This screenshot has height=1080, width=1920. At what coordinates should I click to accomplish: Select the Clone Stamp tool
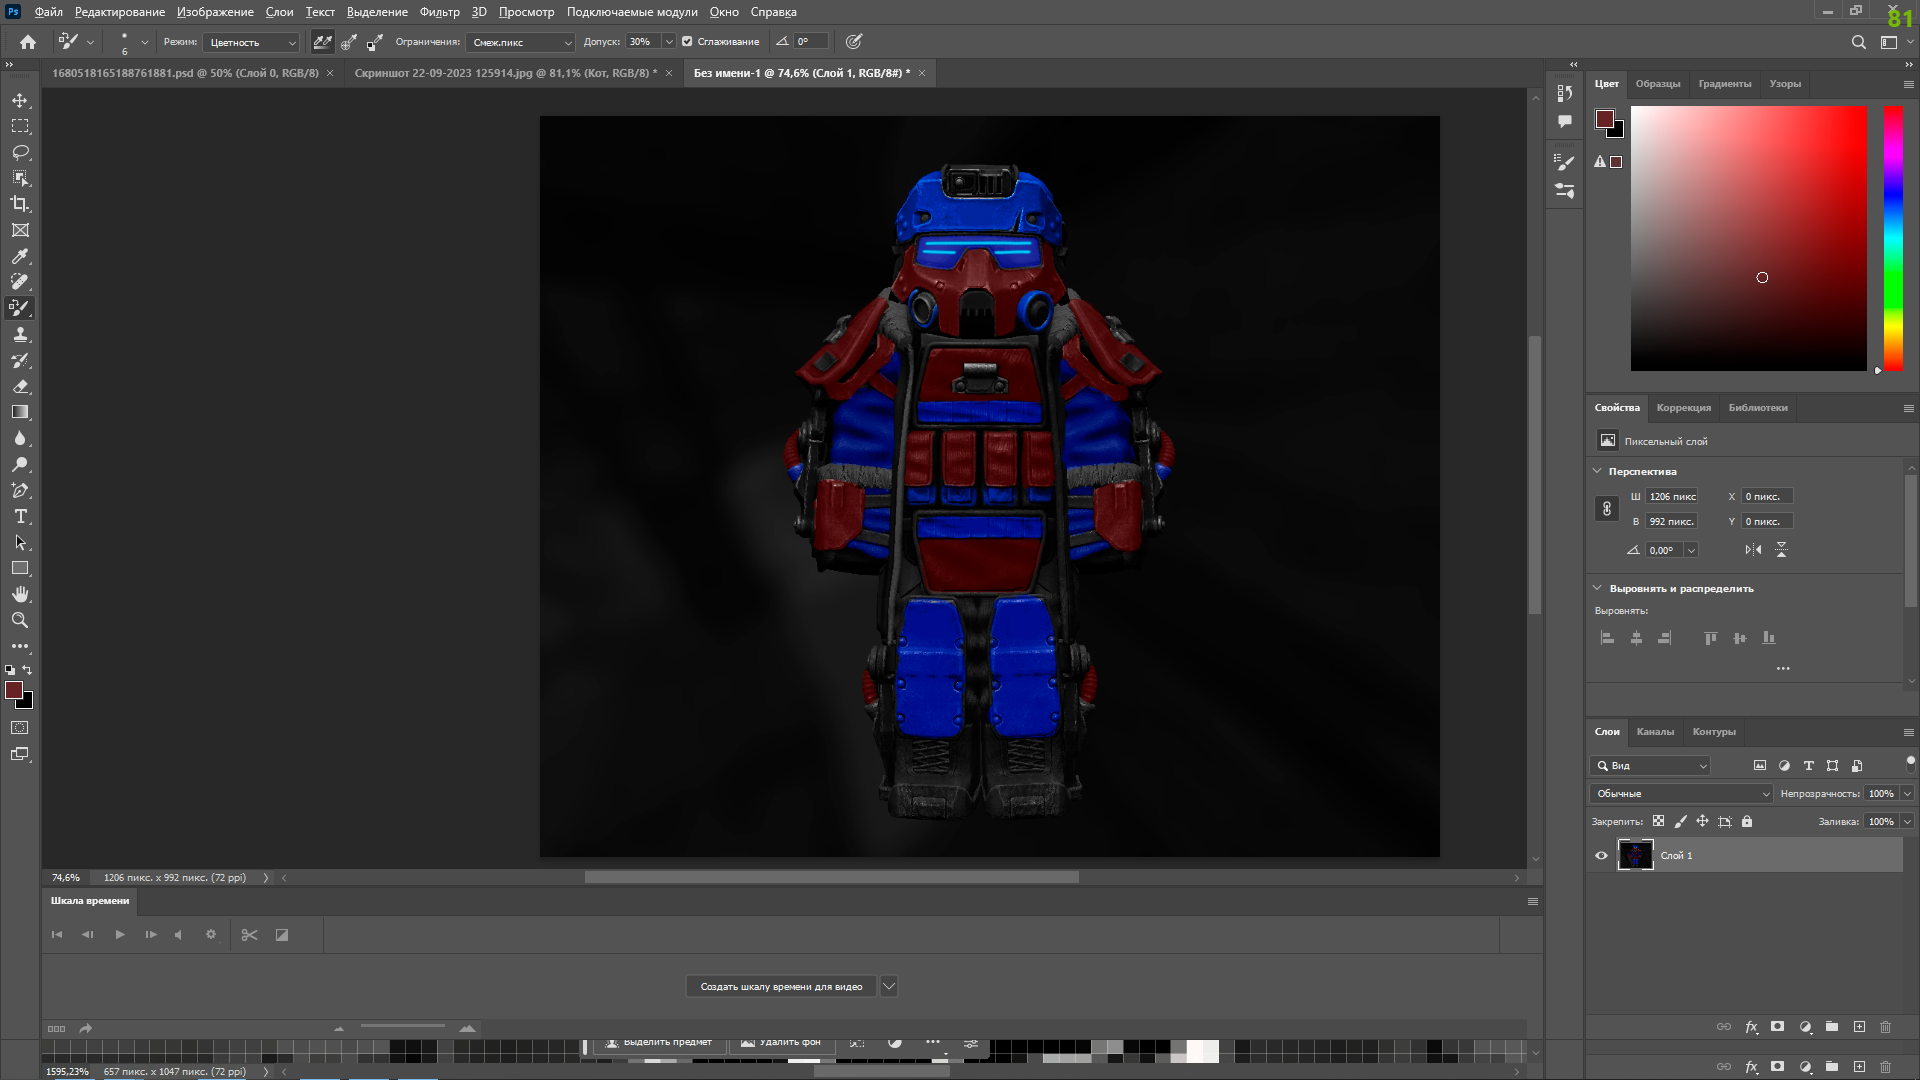(x=20, y=335)
